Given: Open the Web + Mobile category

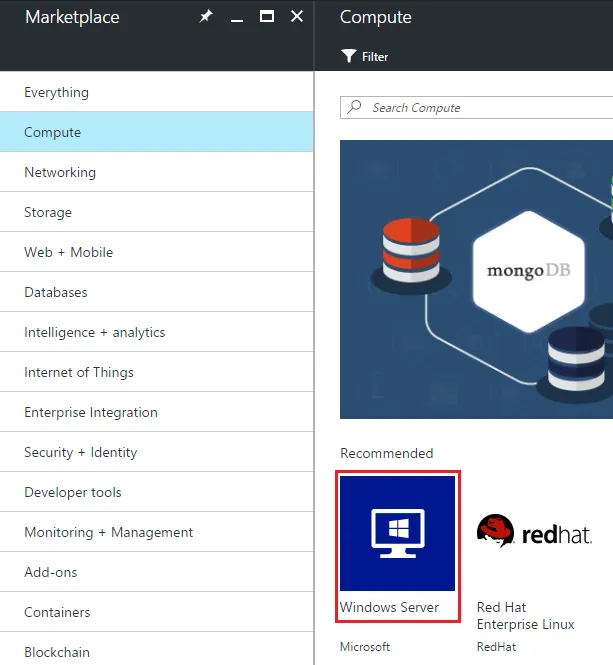Looking at the screenshot, I should (x=157, y=252).
